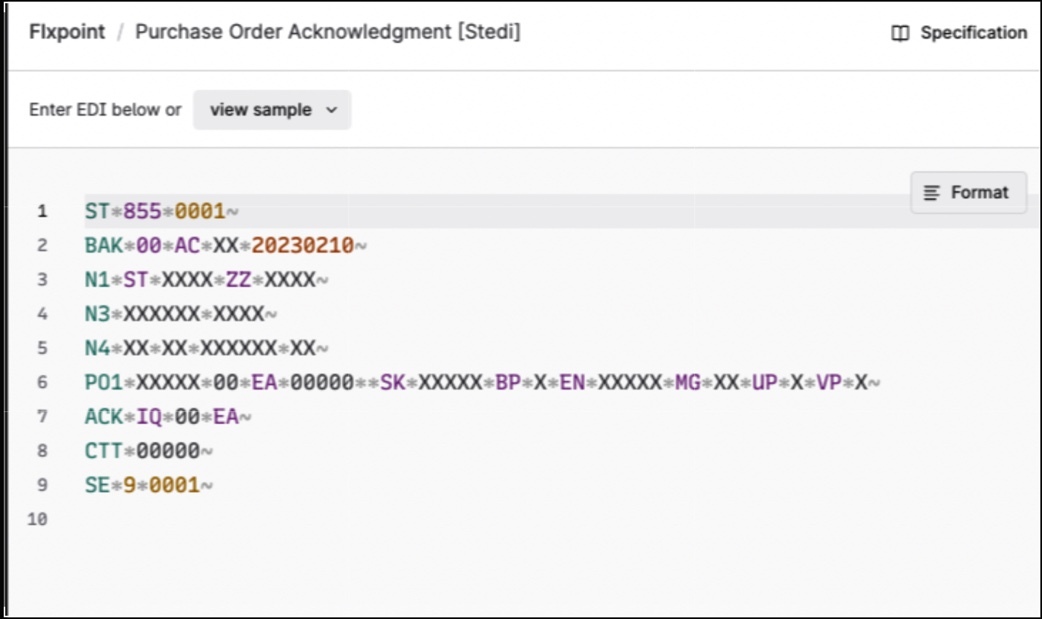This screenshot has height=619, width=1042.
Task: Select Purchase Order Acknowledgment [Stedi] breadcrumb title
Action: (327, 32)
